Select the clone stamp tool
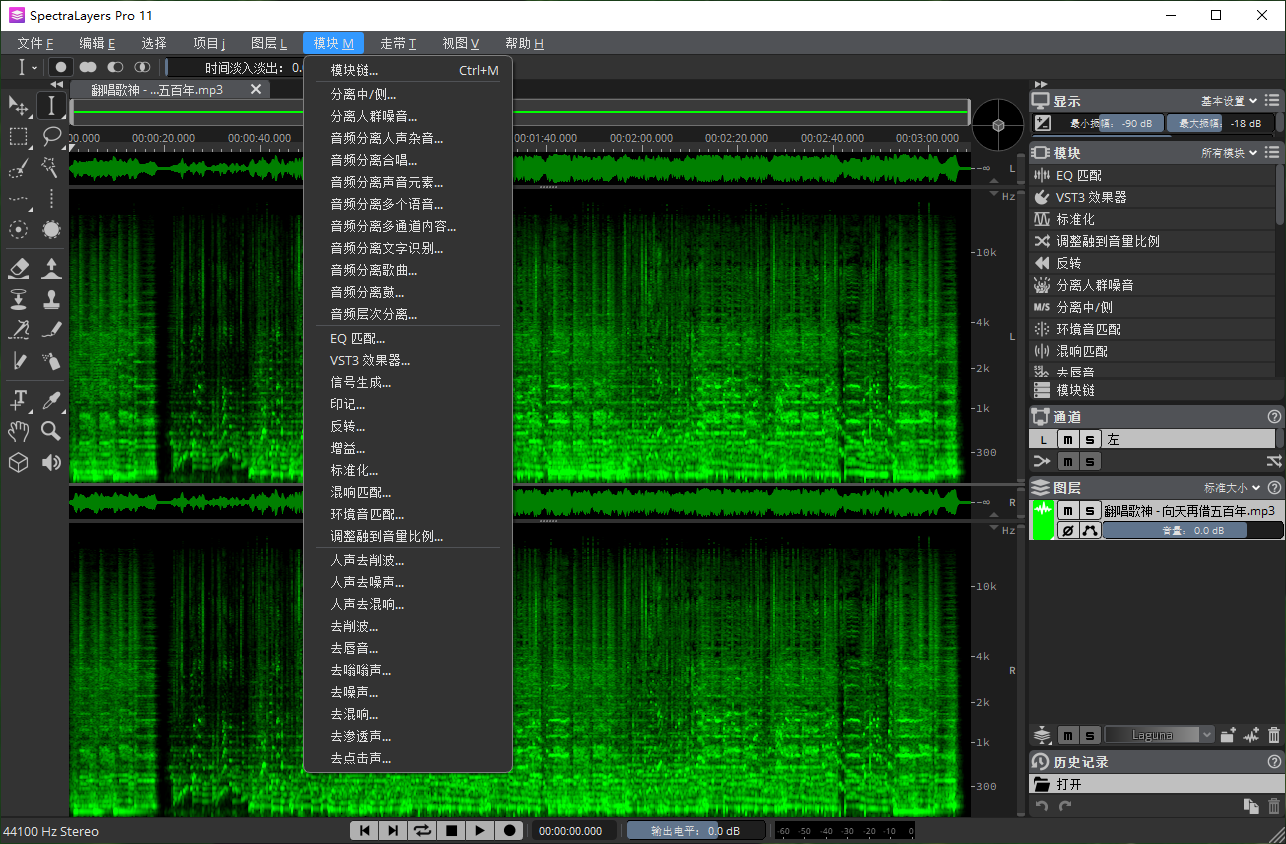This screenshot has height=844, width=1286. coord(51,299)
